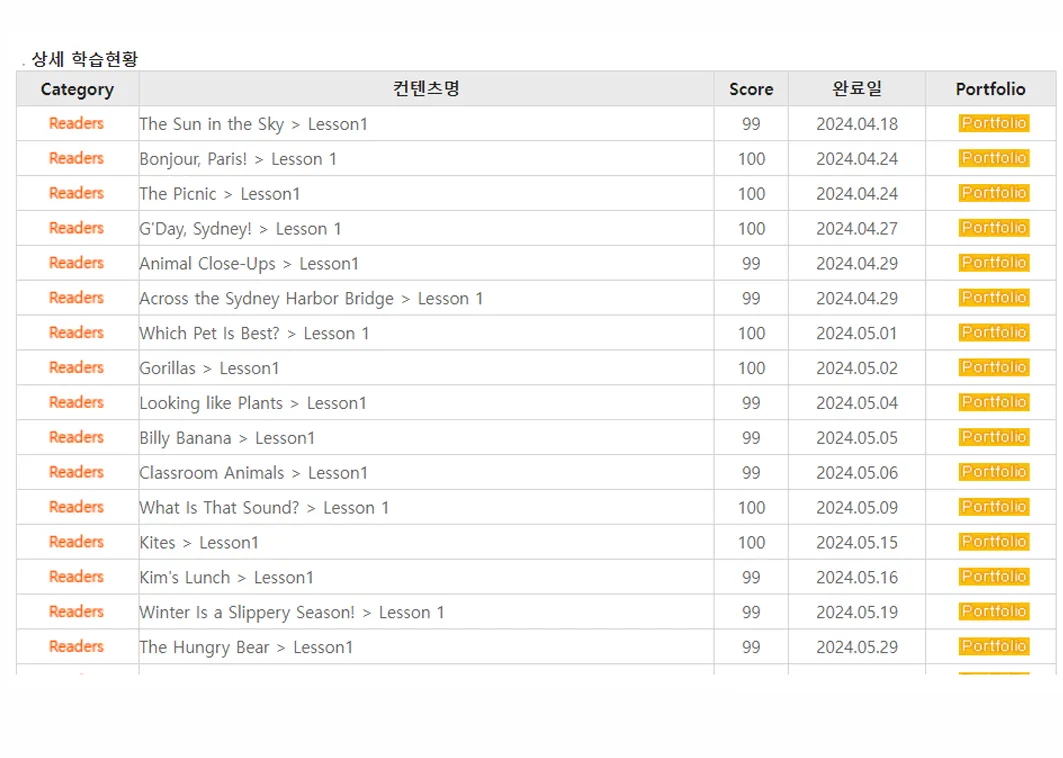
Task: Click the 'The Picnic > Lesson1' title
Action: click(x=220, y=194)
